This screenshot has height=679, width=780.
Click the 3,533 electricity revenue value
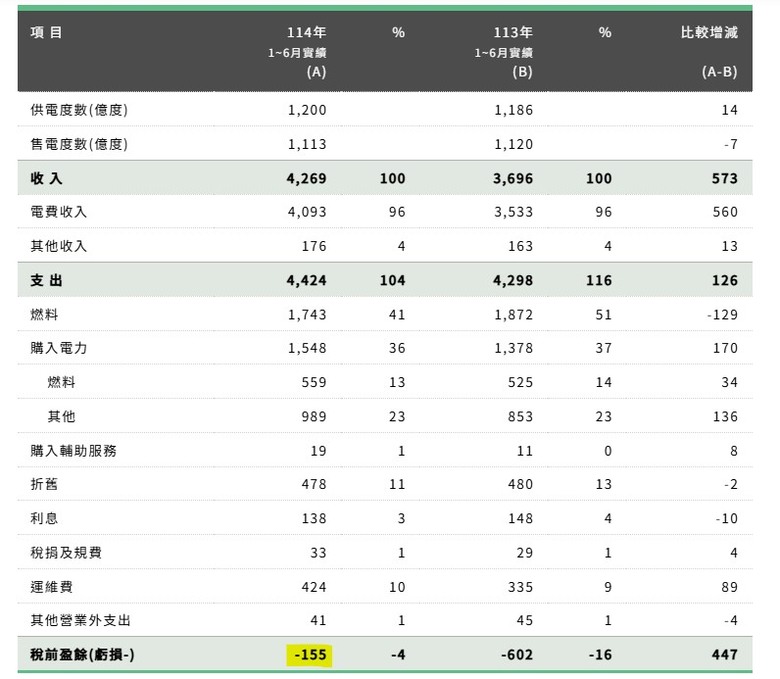pyautogui.click(x=513, y=212)
